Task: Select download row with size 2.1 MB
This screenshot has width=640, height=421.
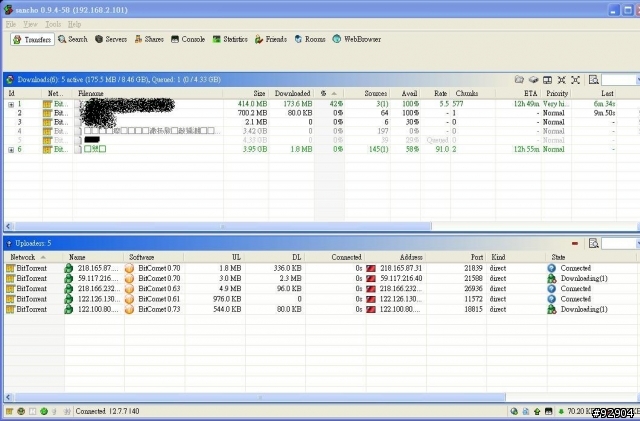Action: 320,122
